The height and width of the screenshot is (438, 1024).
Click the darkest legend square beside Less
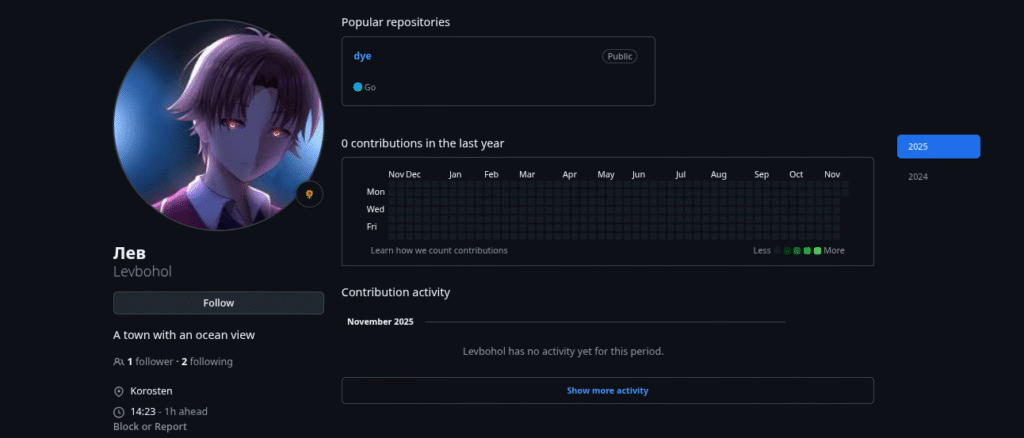pyautogui.click(x=778, y=250)
